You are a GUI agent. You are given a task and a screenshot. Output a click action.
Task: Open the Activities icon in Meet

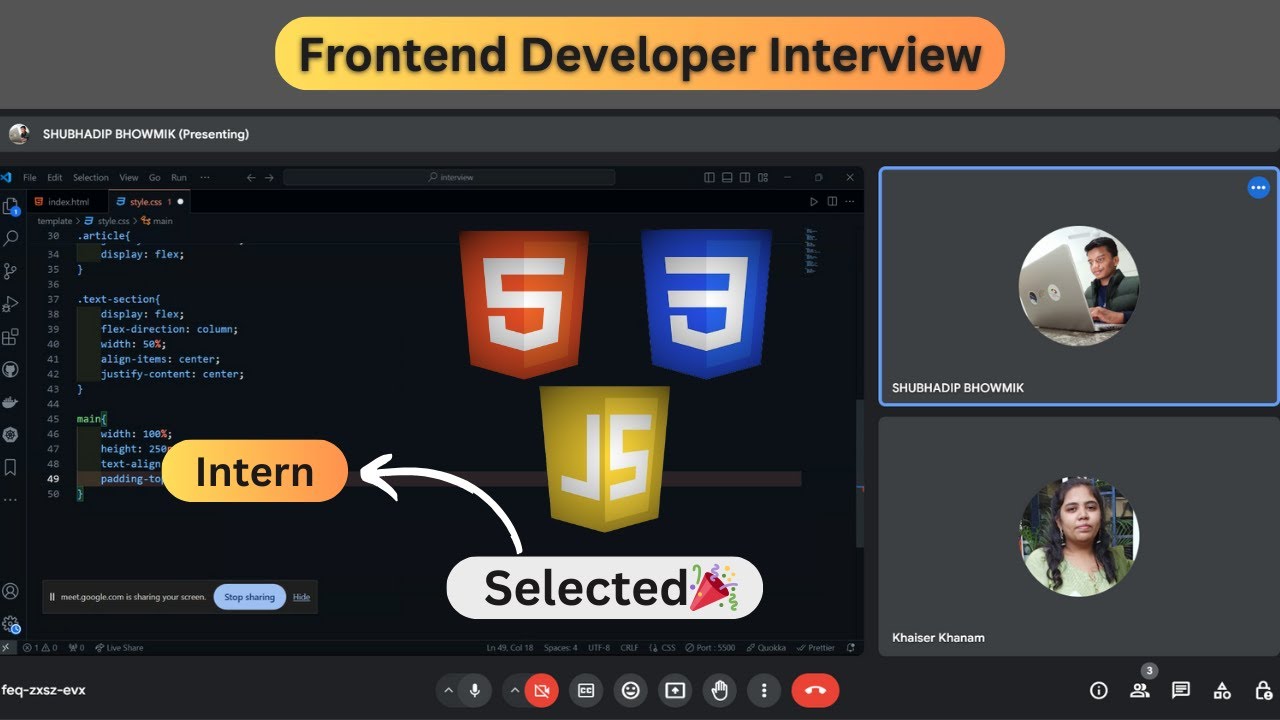tap(1222, 690)
